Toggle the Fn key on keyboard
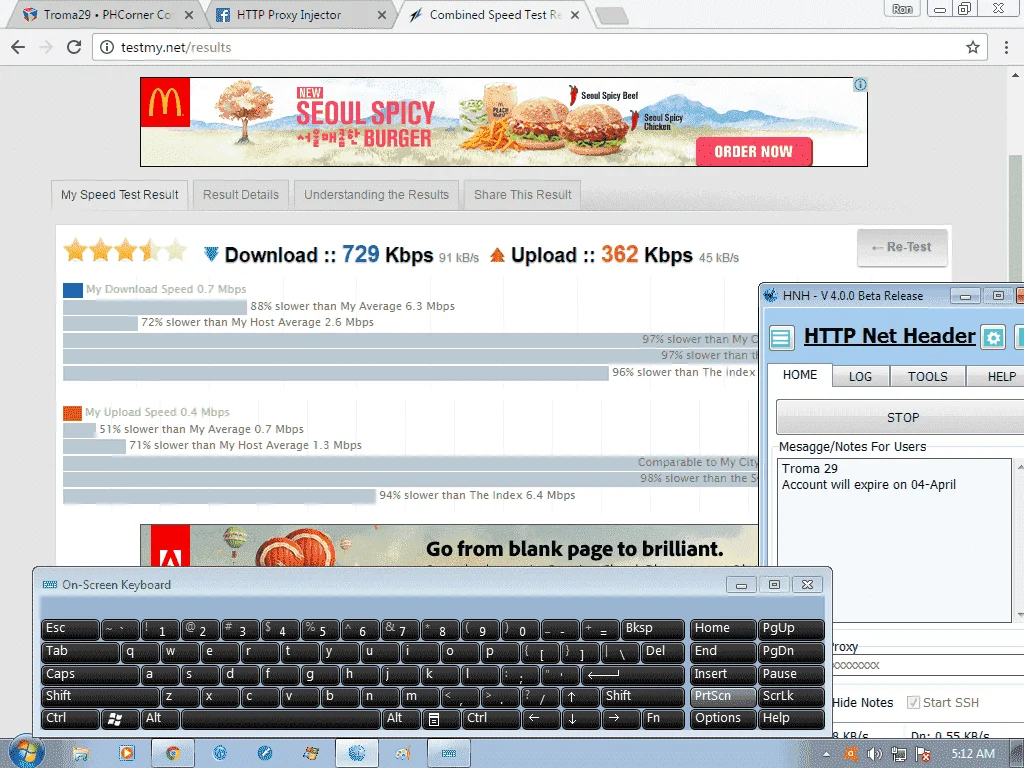Image resolution: width=1024 pixels, height=768 pixels. (x=663, y=718)
